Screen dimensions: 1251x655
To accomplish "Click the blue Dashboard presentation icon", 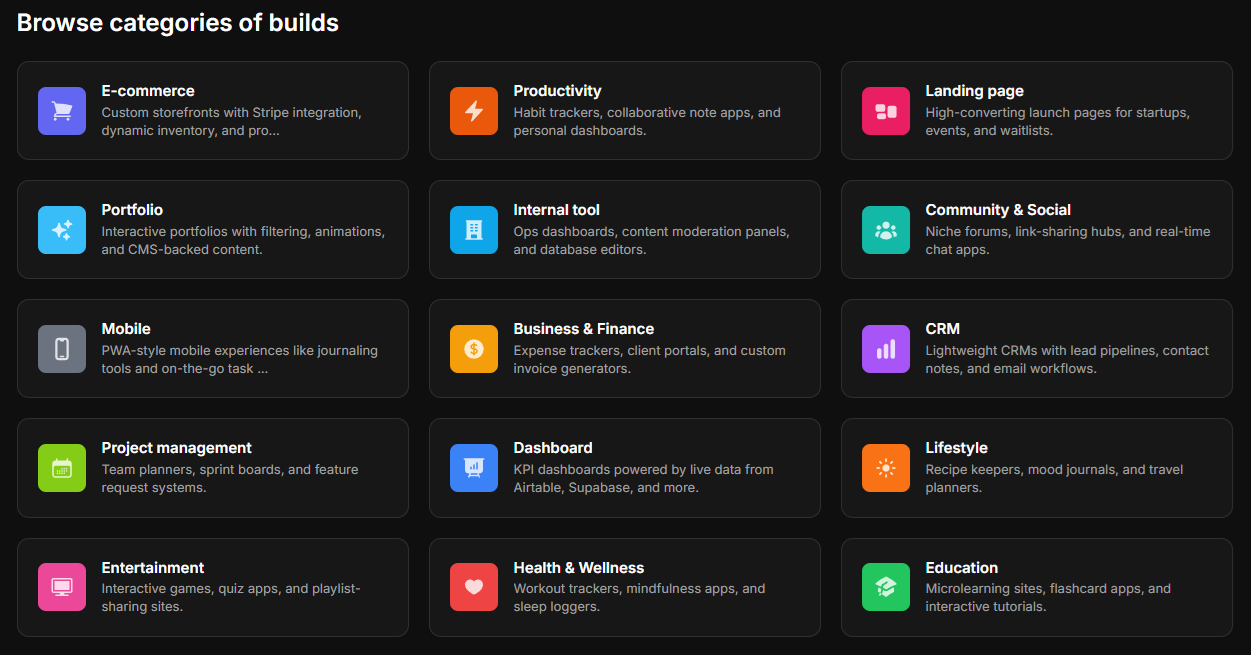I will tap(474, 468).
